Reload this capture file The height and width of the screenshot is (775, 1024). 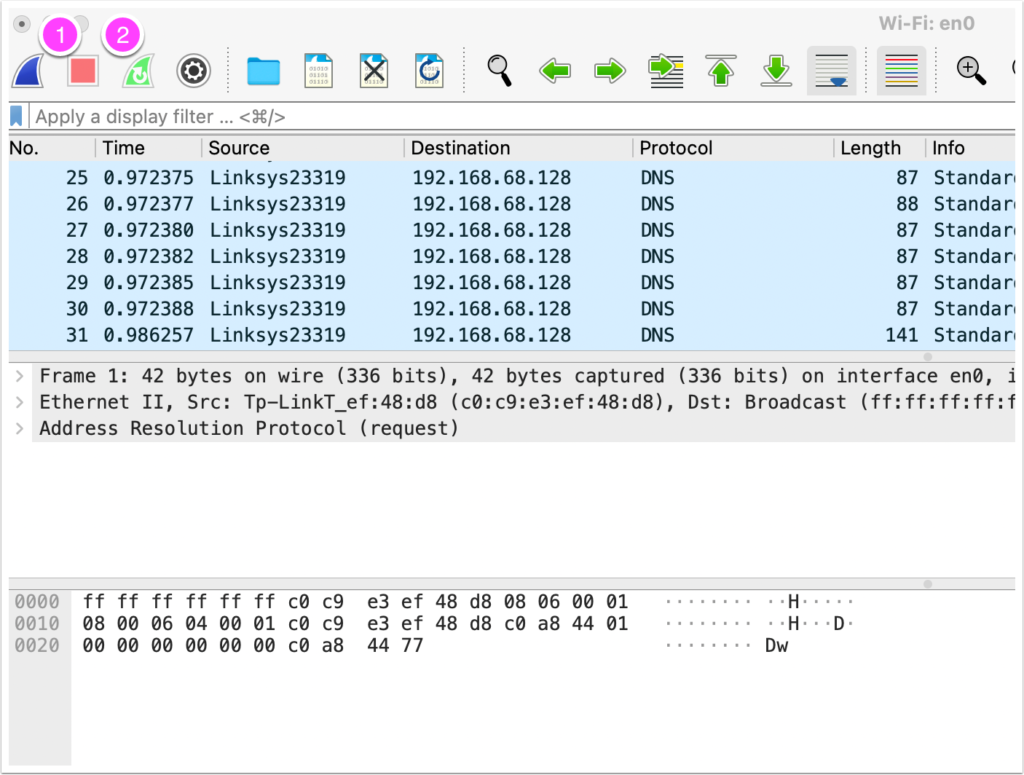point(428,71)
